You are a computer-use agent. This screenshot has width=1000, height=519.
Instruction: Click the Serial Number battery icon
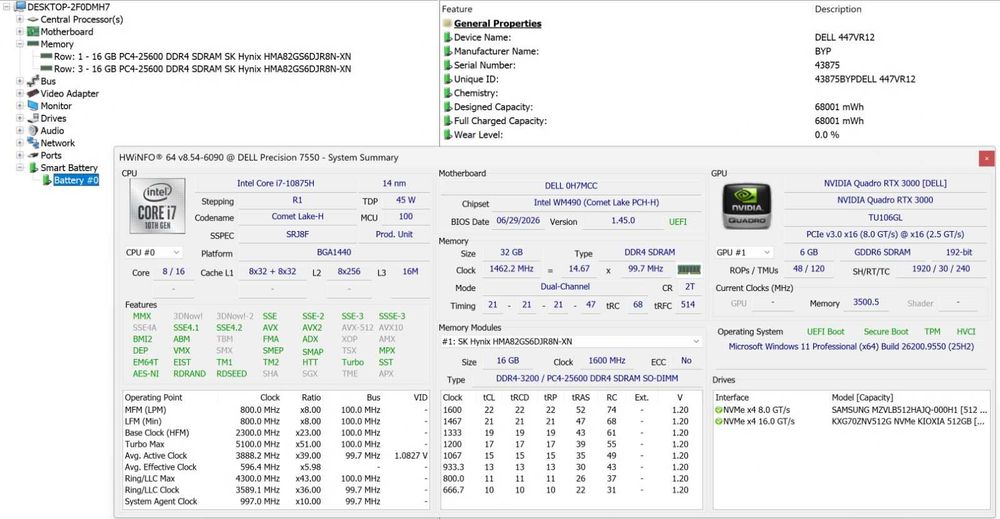[448, 65]
